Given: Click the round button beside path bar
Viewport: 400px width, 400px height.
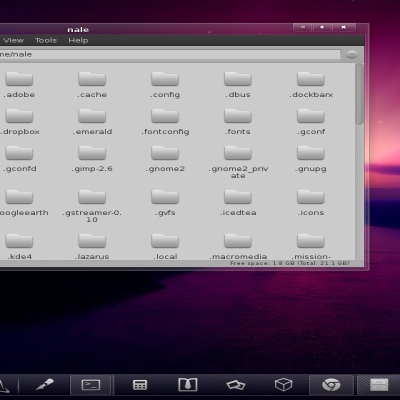Looking at the screenshot, I should [352, 54].
